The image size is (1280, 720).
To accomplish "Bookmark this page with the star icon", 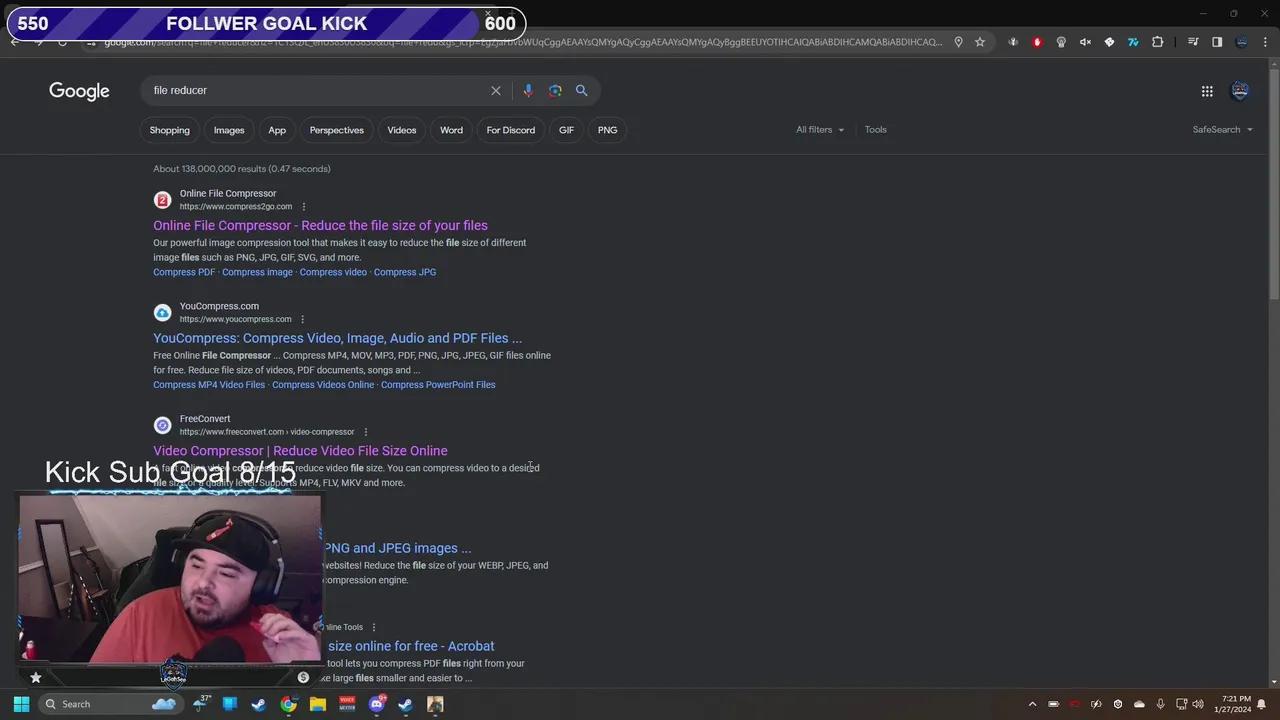I will 980,42.
